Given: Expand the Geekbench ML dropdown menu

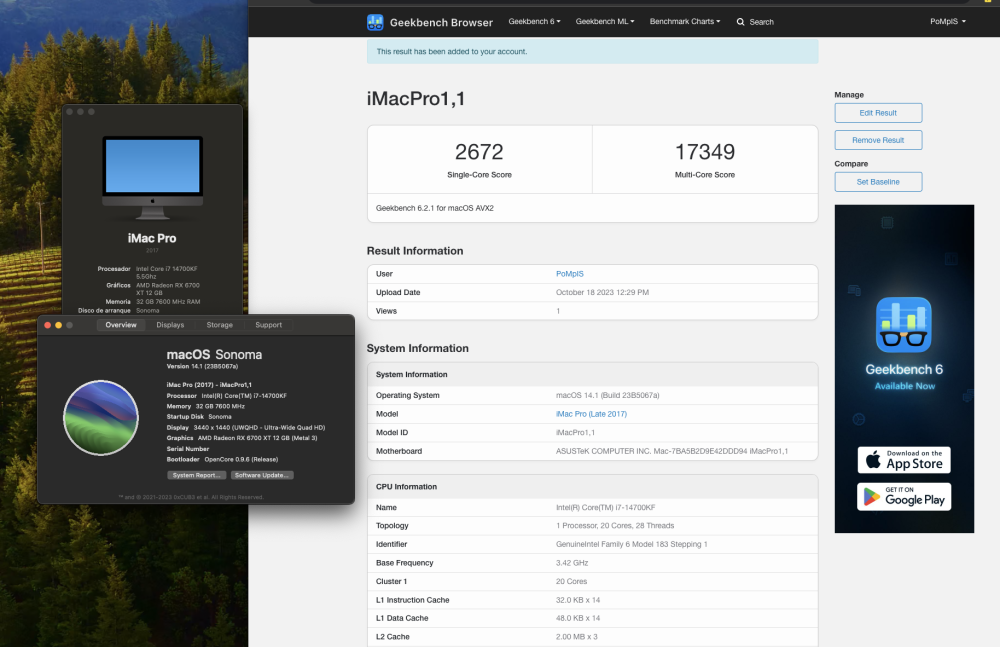Looking at the screenshot, I should [605, 22].
